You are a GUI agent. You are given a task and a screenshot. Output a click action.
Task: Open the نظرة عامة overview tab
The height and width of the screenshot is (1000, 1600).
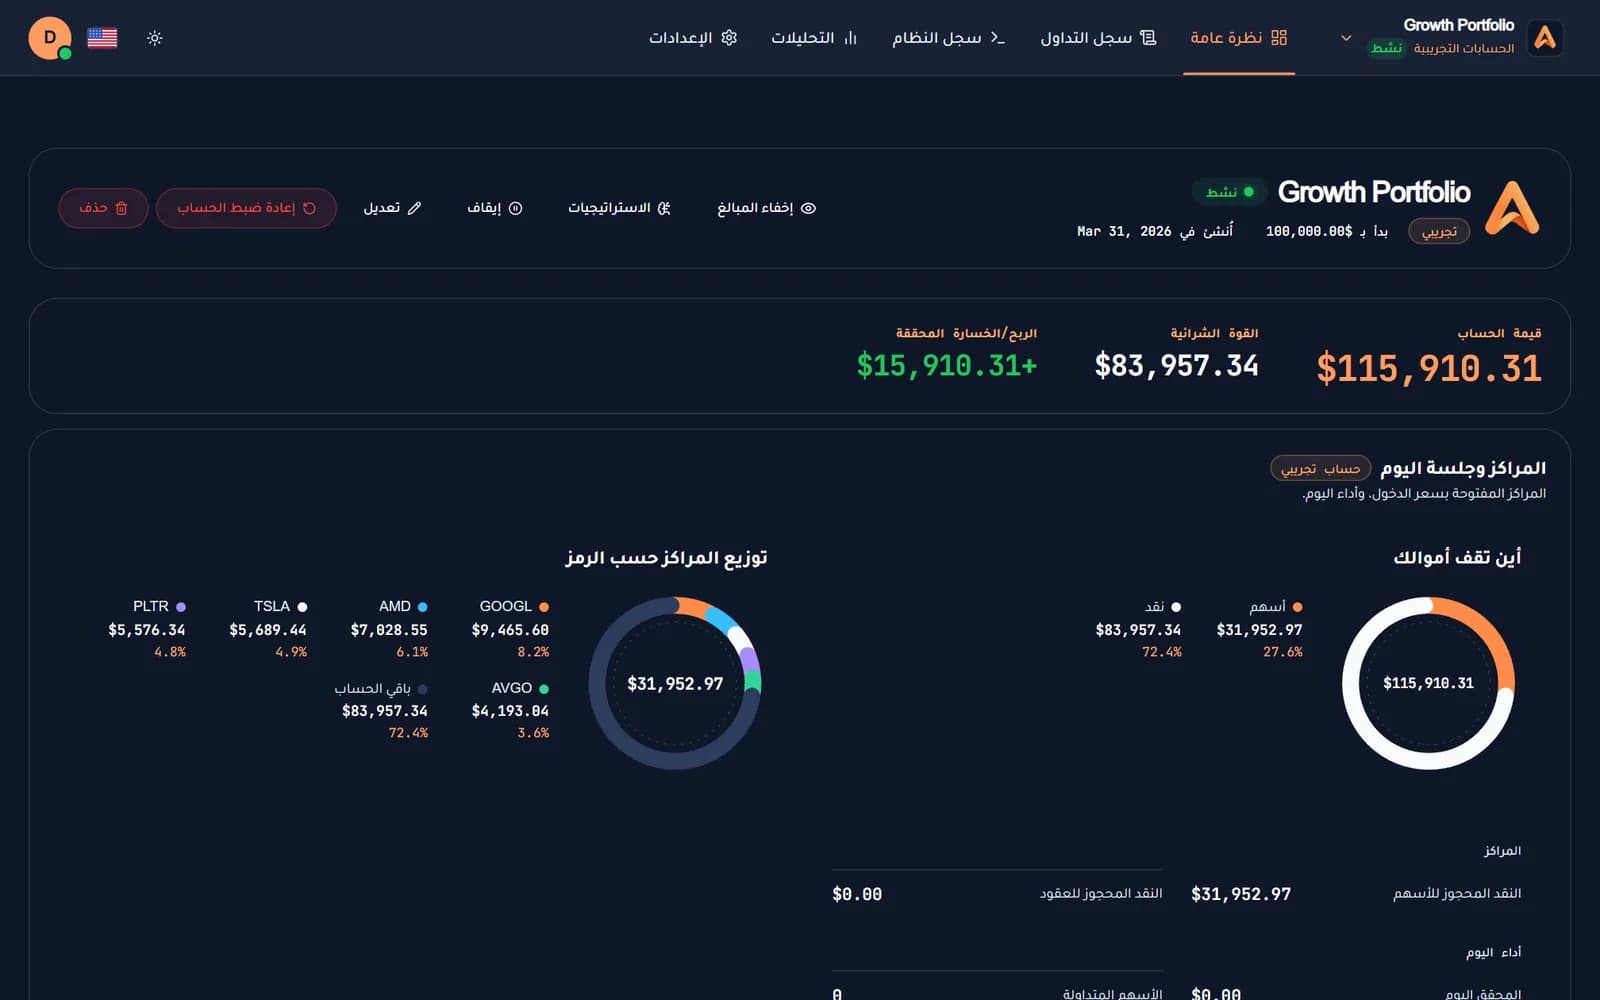tap(1238, 38)
